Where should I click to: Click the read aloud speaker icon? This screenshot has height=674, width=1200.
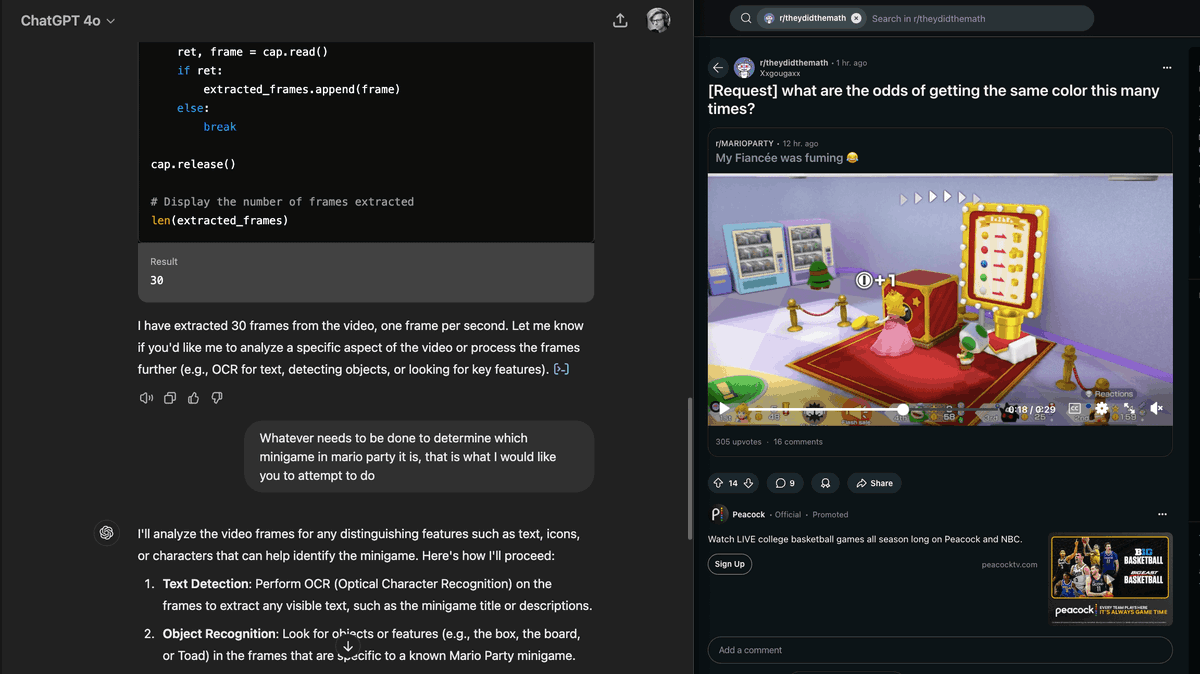[x=147, y=398]
